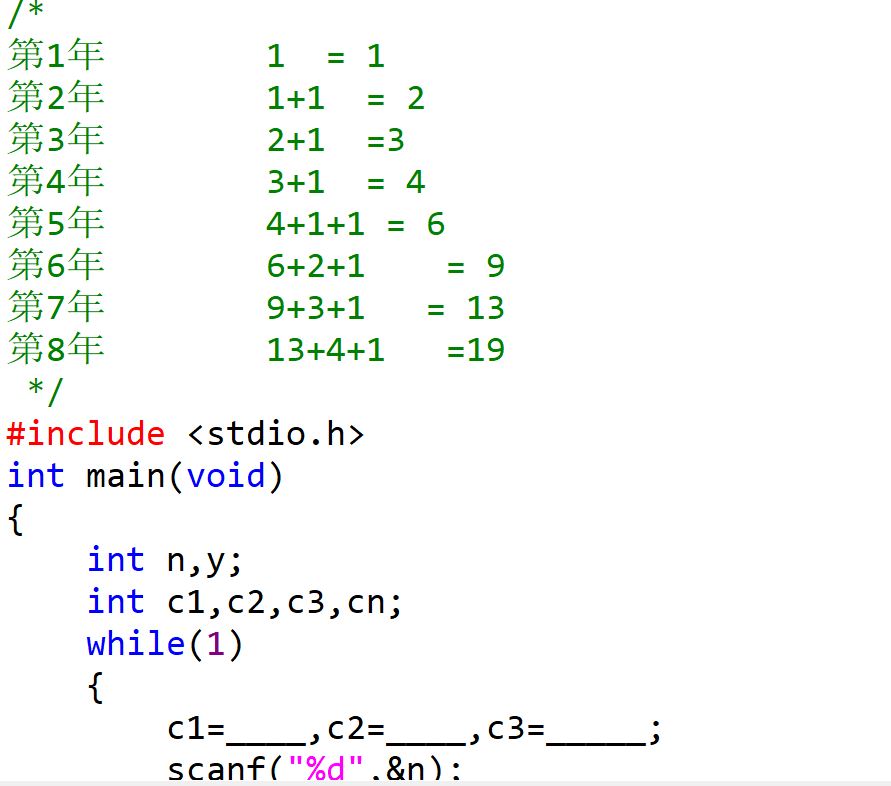Click the 'void' keyword
Screen dimensions: 891x786
[x=226, y=476]
